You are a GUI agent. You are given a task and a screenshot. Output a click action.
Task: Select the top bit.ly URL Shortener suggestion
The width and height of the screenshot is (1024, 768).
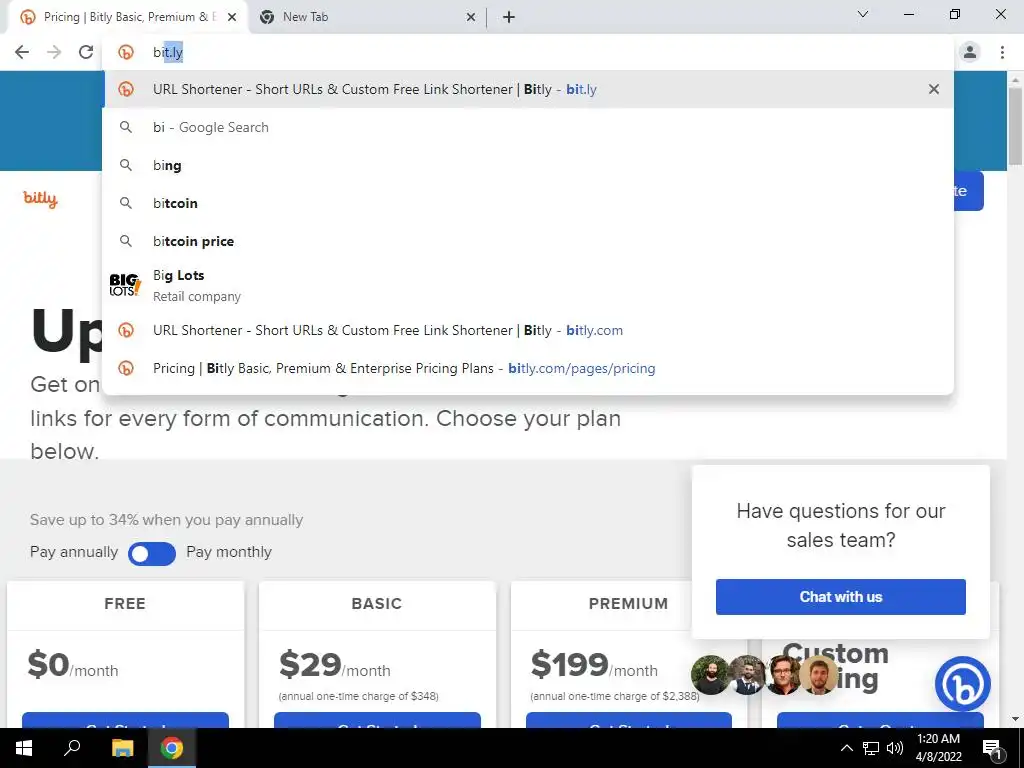[529, 89]
